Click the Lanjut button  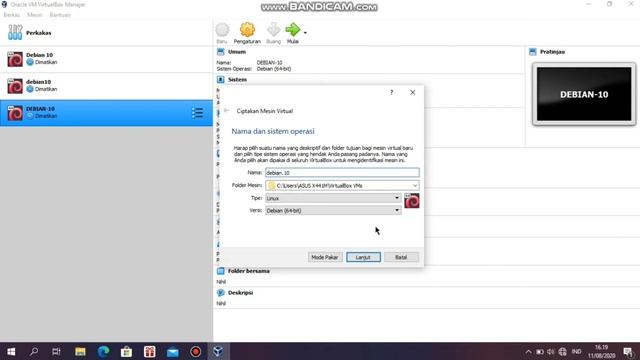point(363,257)
